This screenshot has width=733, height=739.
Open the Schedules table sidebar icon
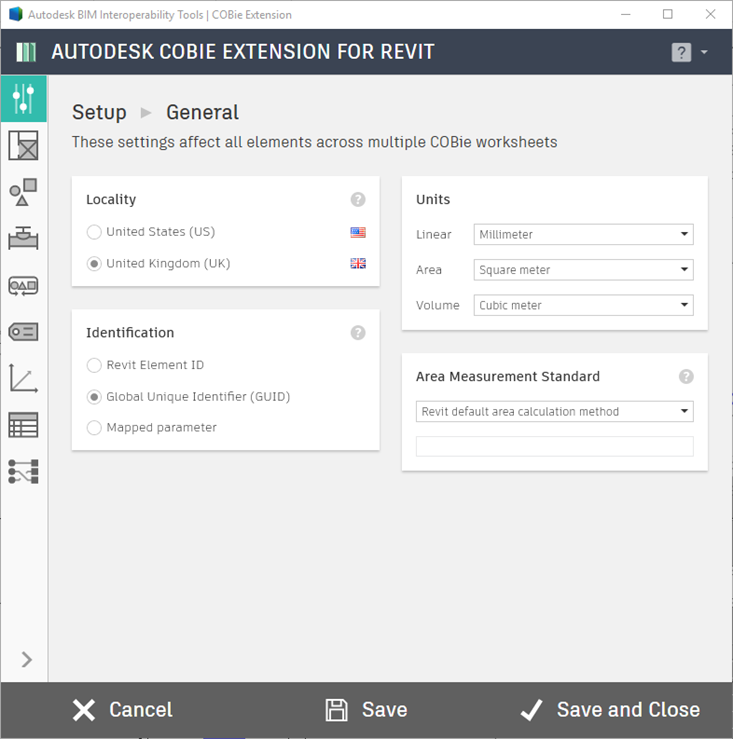click(24, 425)
